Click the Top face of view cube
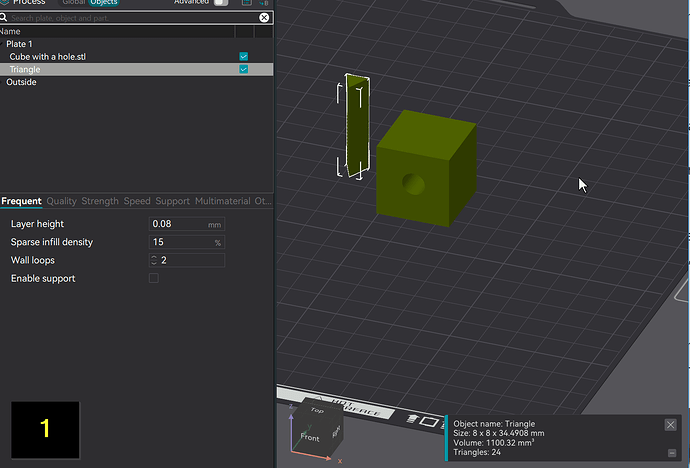Viewport: 690px width, 468px height. pyautogui.click(x=317, y=410)
